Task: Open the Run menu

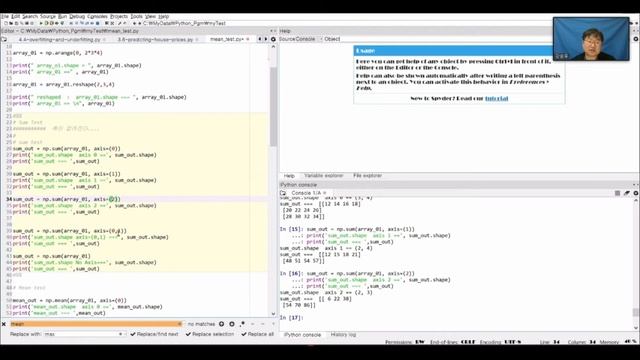Action: [62, 16]
